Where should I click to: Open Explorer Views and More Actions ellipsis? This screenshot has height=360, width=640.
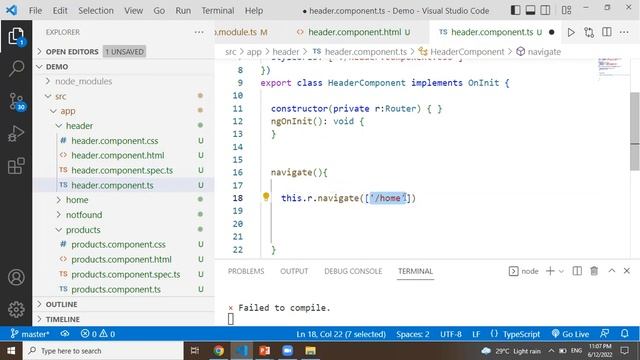(199, 32)
